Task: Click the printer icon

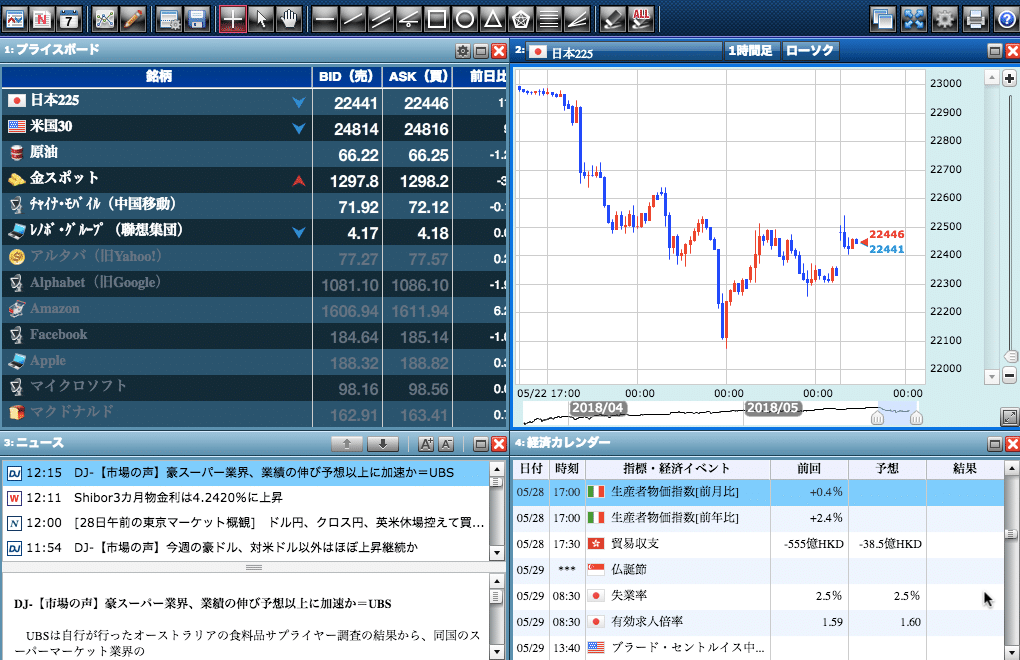Action: point(975,18)
